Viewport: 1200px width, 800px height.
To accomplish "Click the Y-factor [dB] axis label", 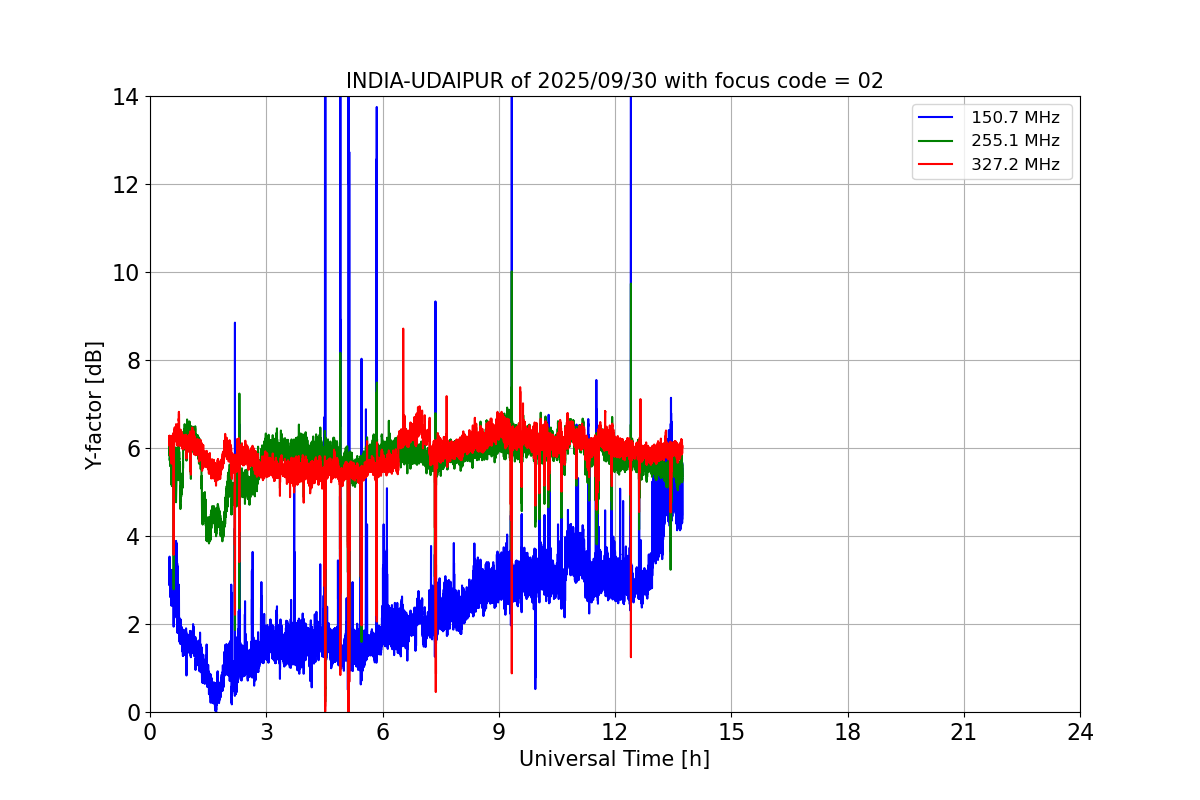I will (94, 404).
